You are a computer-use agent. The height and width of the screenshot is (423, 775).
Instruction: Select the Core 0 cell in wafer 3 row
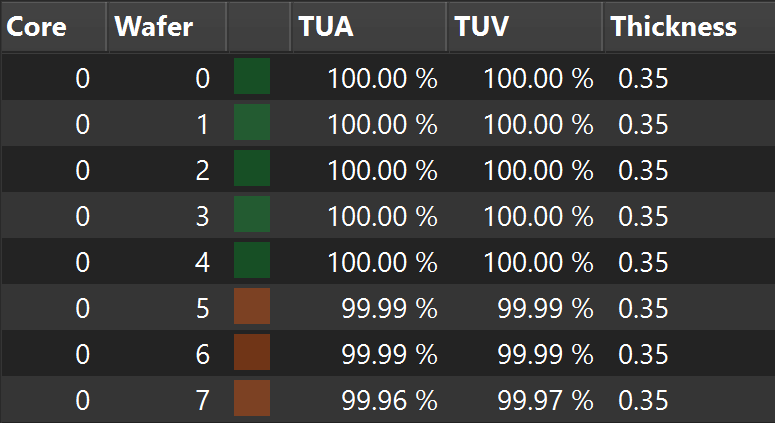tap(53, 215)
